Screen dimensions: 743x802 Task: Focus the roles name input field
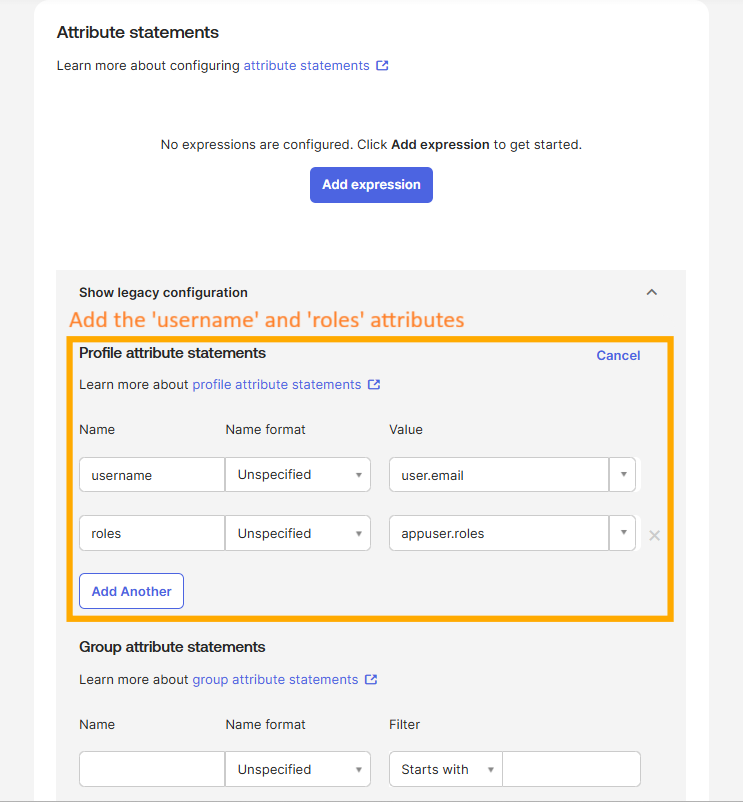[152, 533]
